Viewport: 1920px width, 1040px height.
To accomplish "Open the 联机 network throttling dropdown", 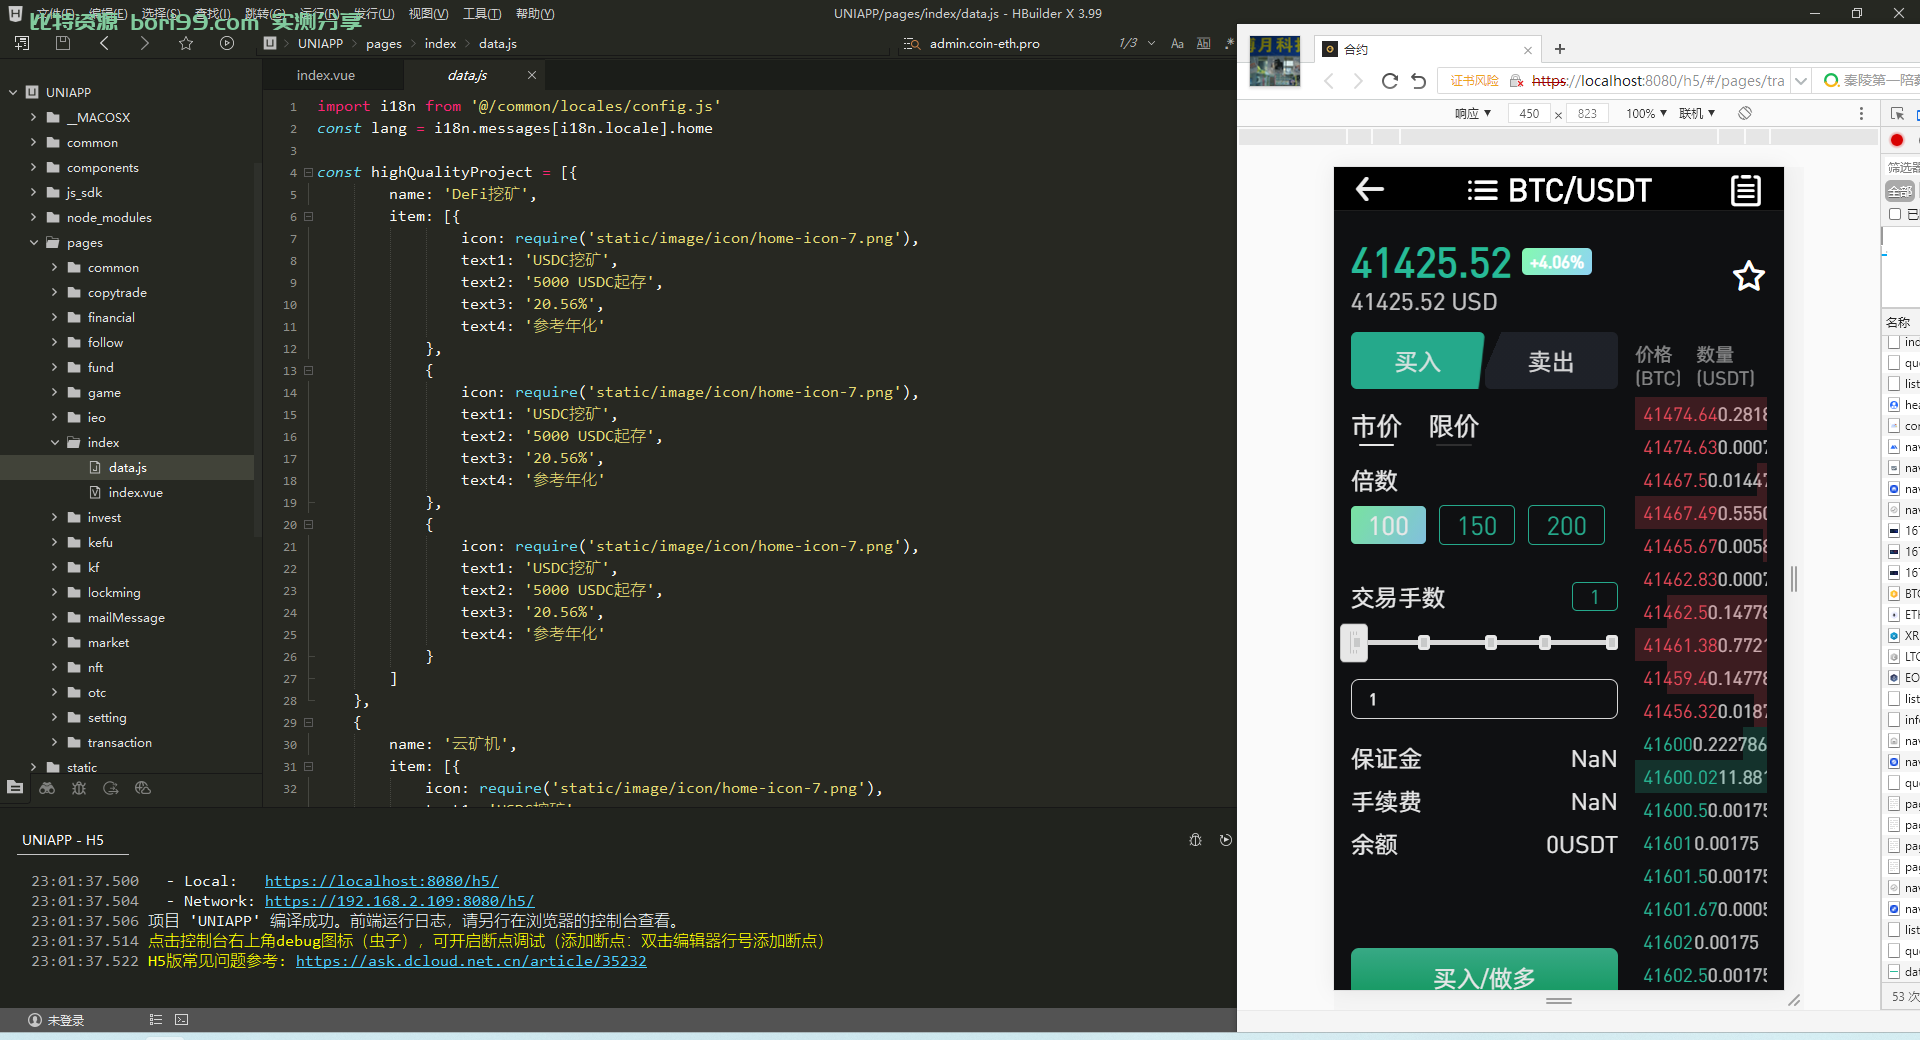I will [x=1697, y=113].
